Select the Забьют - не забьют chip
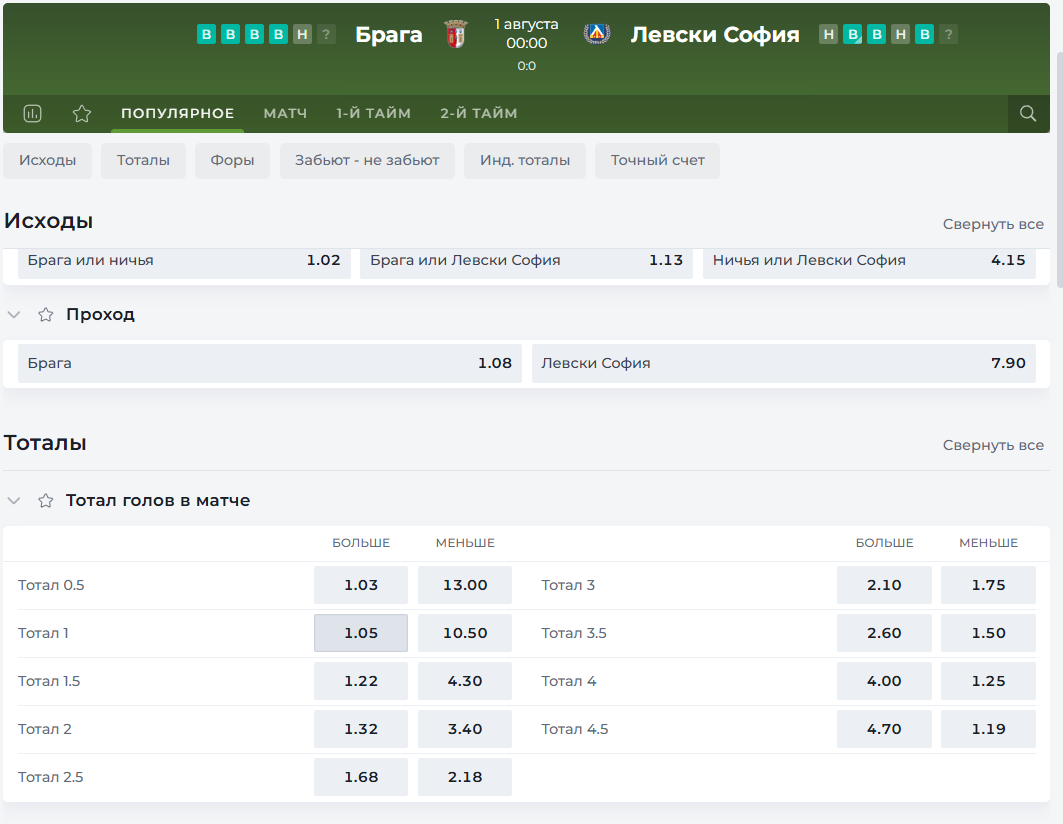1063x824 pixels. coord(367,161)
